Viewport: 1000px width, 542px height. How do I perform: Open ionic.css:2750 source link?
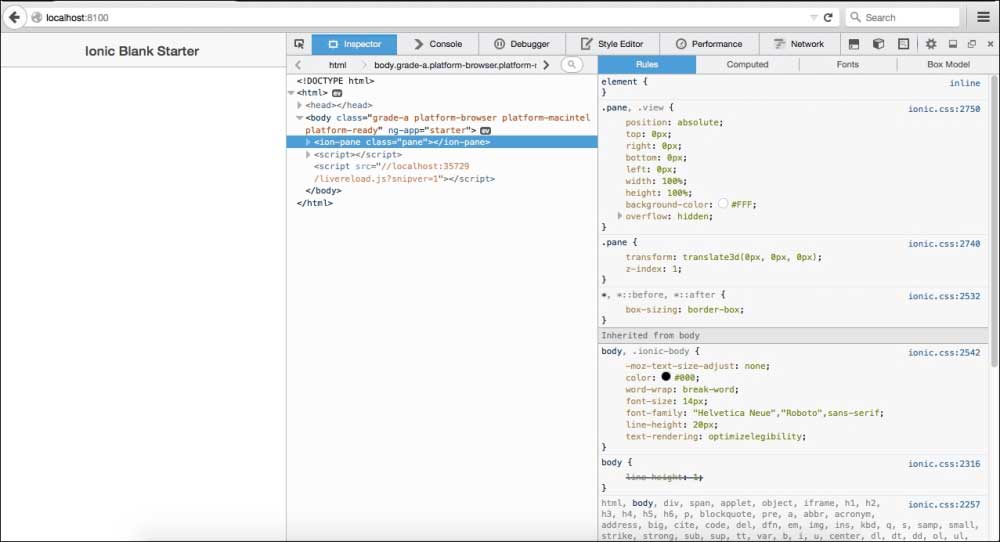(943, 108)
